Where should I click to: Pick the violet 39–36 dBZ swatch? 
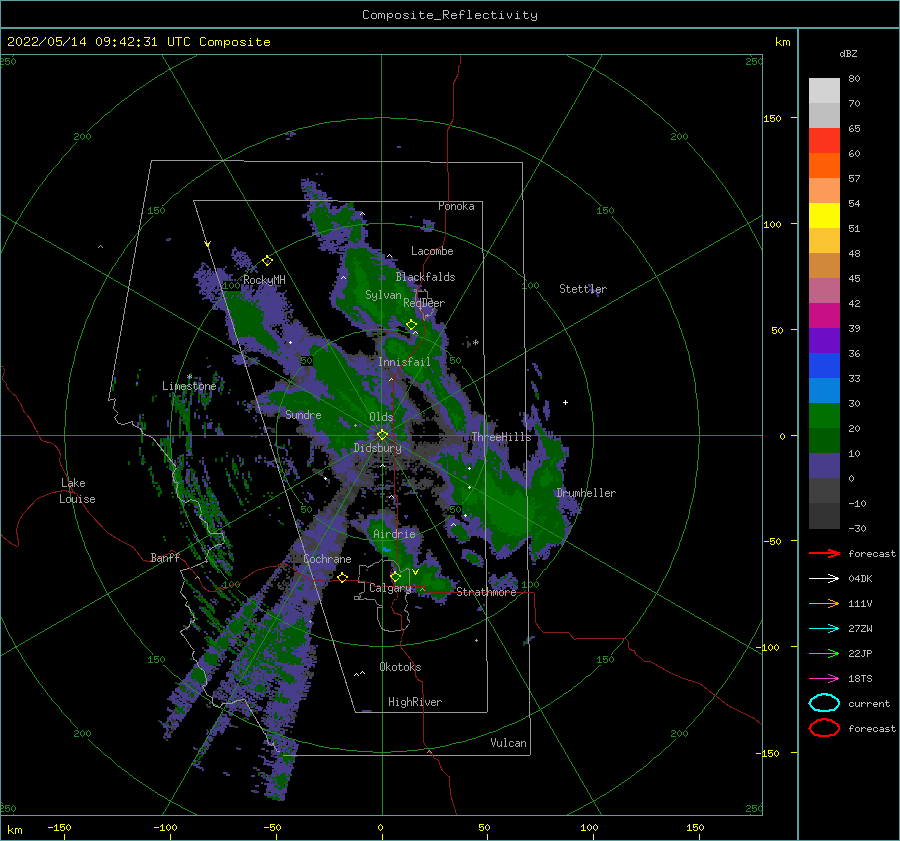824,341
